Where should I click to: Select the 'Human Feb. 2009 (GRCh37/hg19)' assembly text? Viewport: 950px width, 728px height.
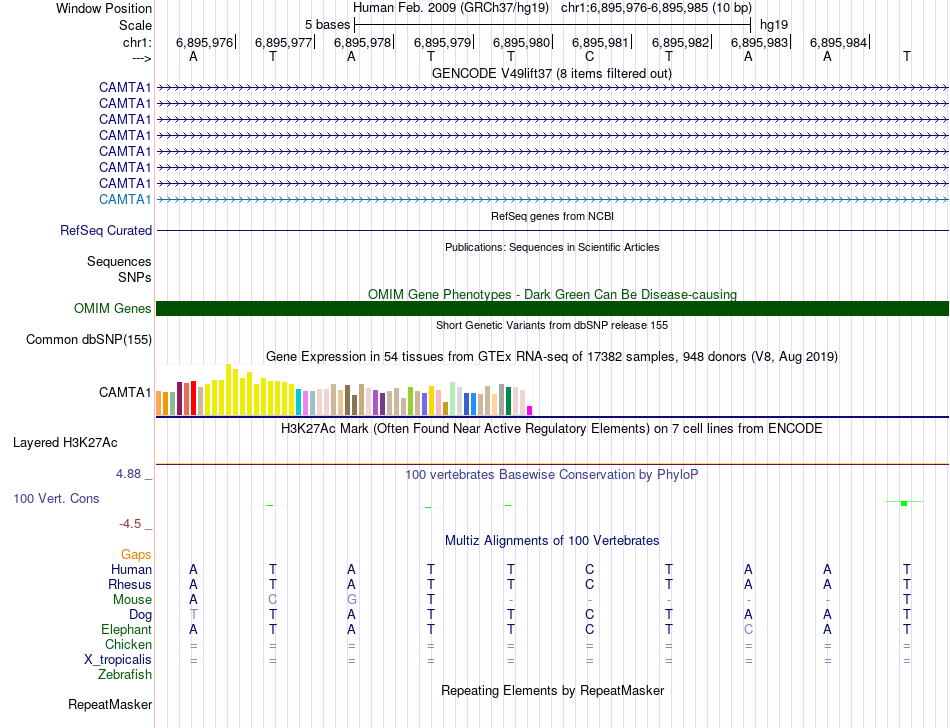pos(451,8)
